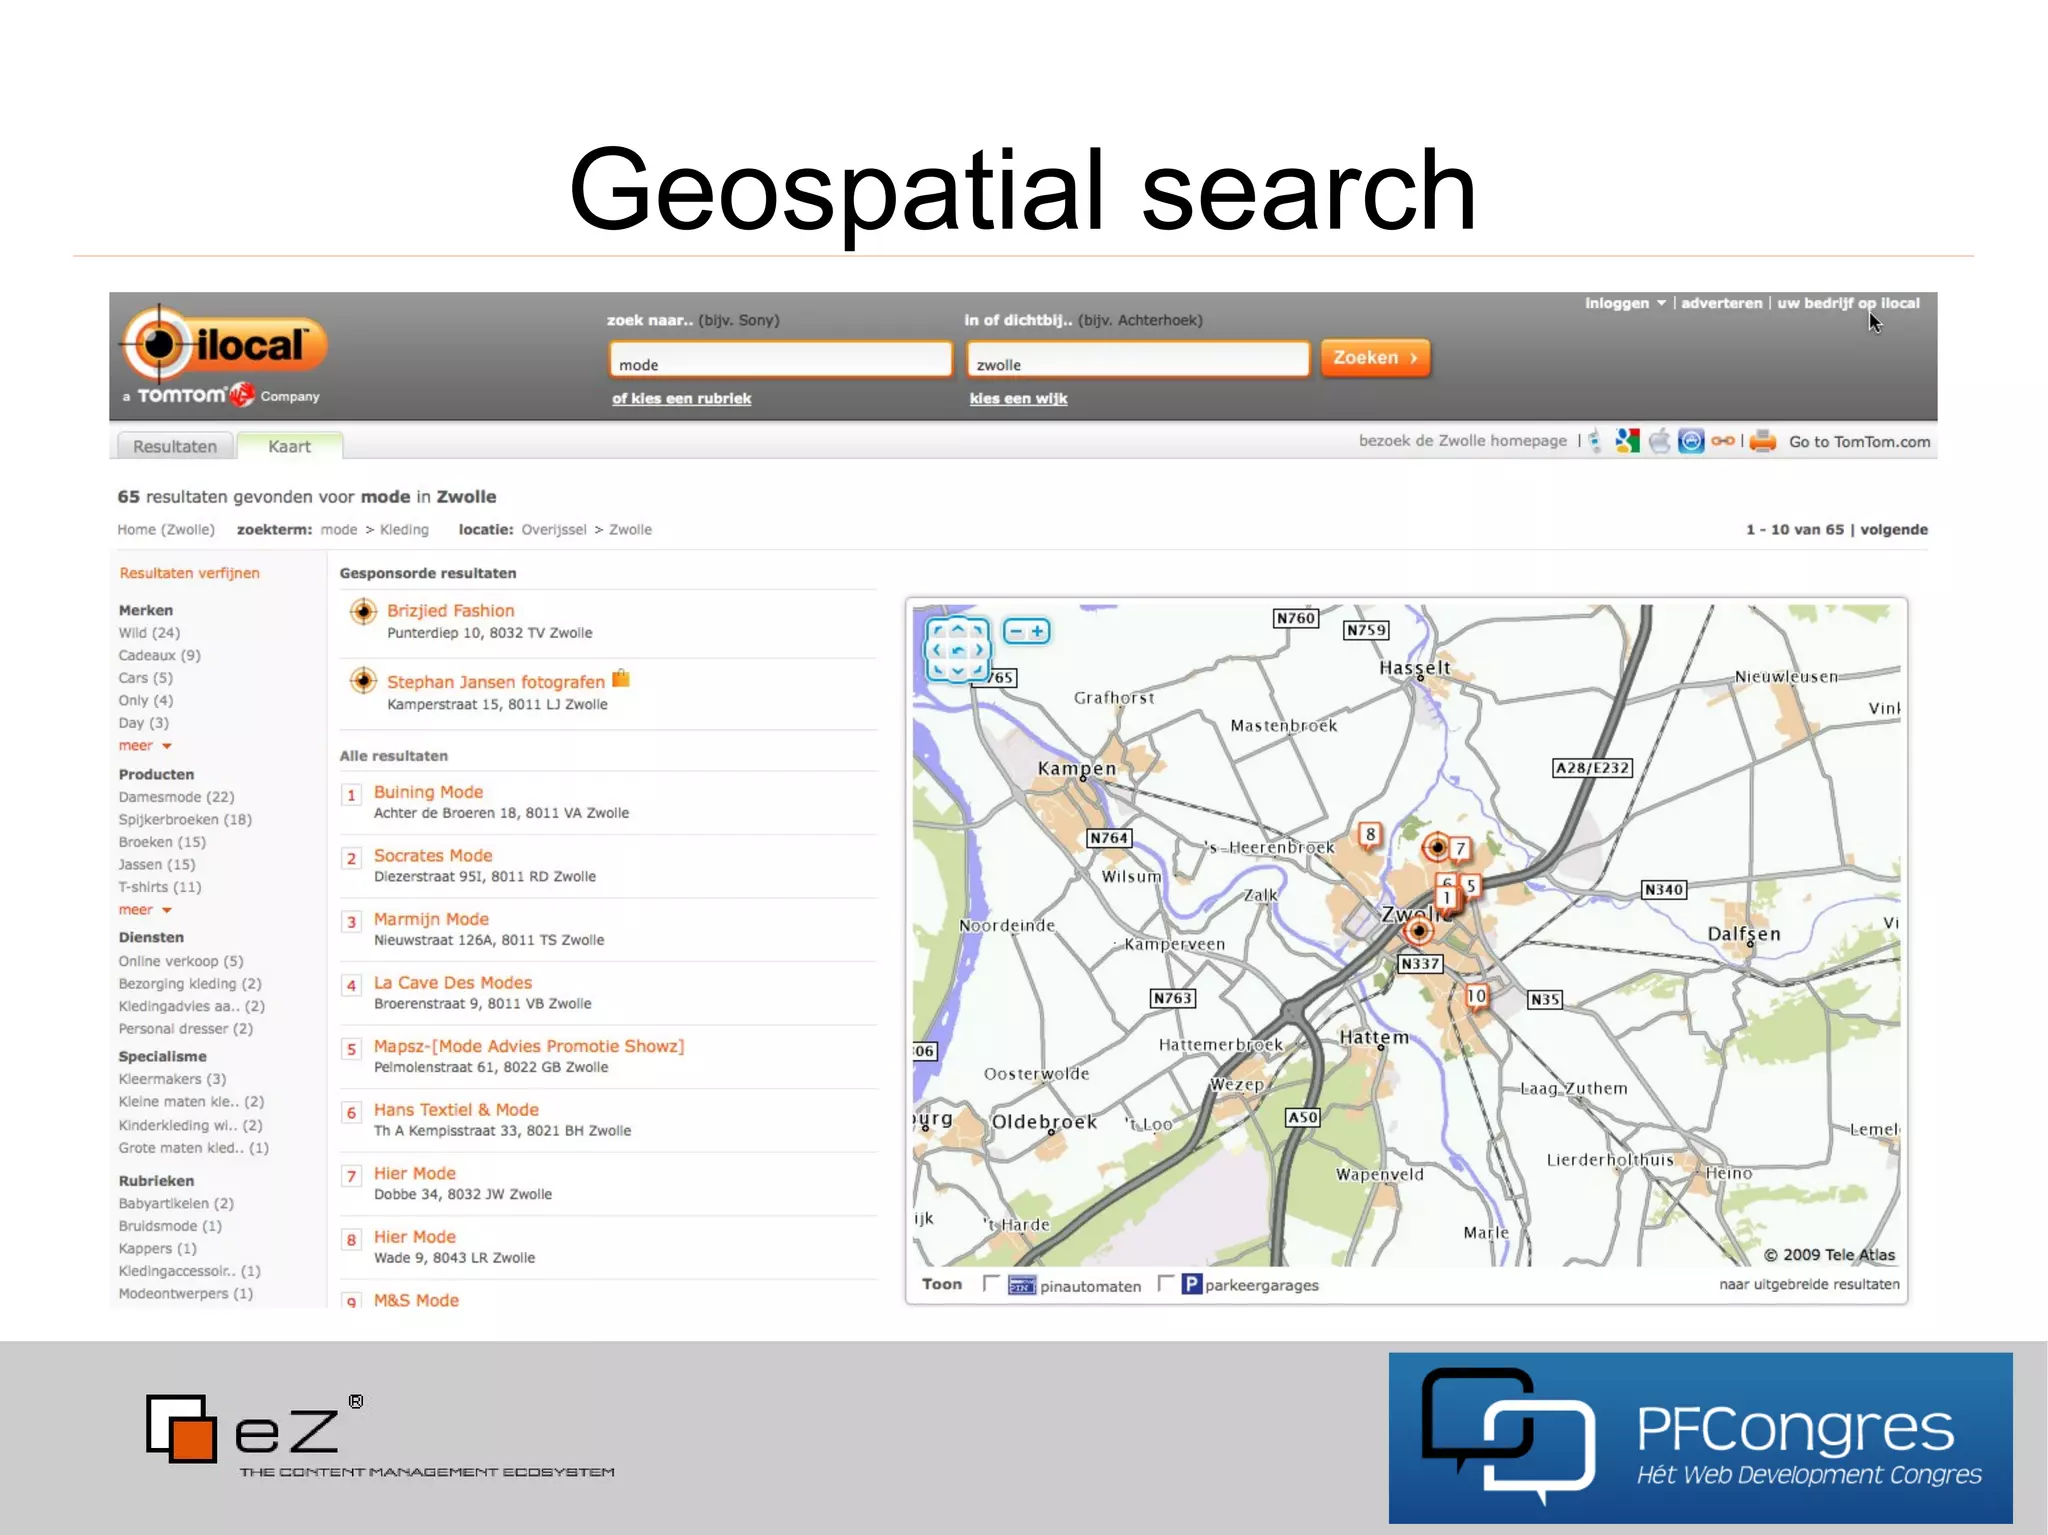Filter by Online verkoop (5)
This screenshot has width=2048, height=1535.
pos(180,961)
